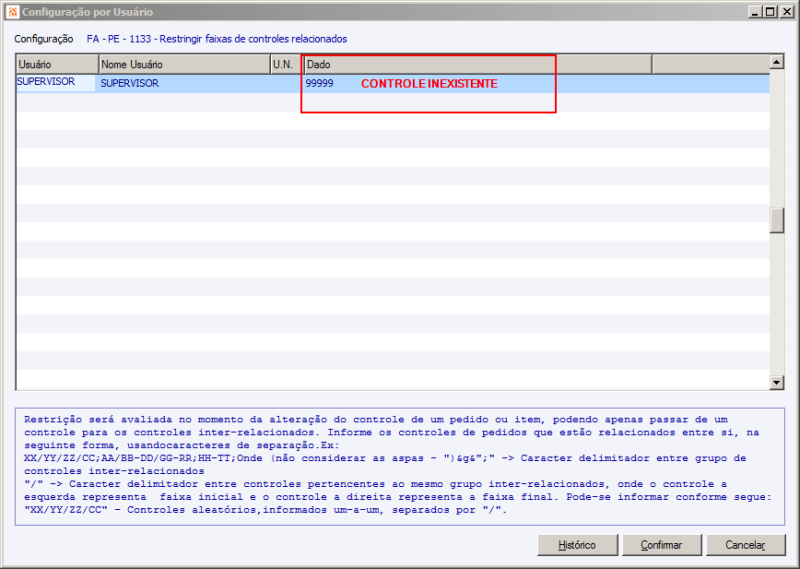
Task: Click the application icon in the title bar
Action: tap(13, 11)
